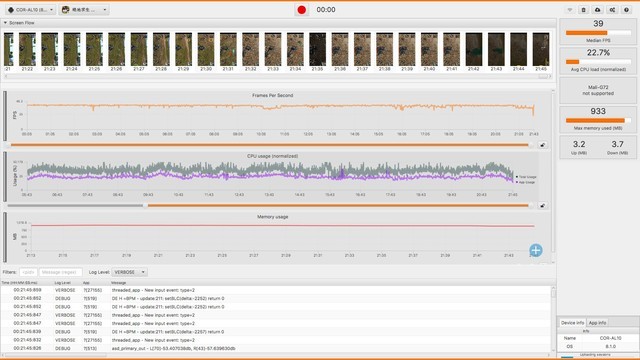The image size is (640, 360).
Task: Click the Message column header
Action: [118, 282]
